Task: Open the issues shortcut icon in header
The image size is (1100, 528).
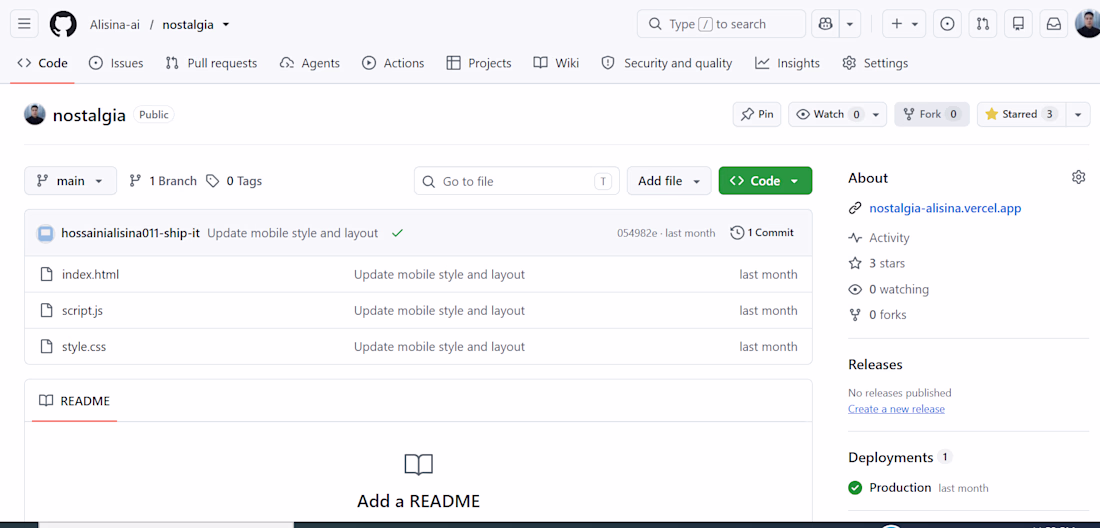Action: click(x=947, y=24)
